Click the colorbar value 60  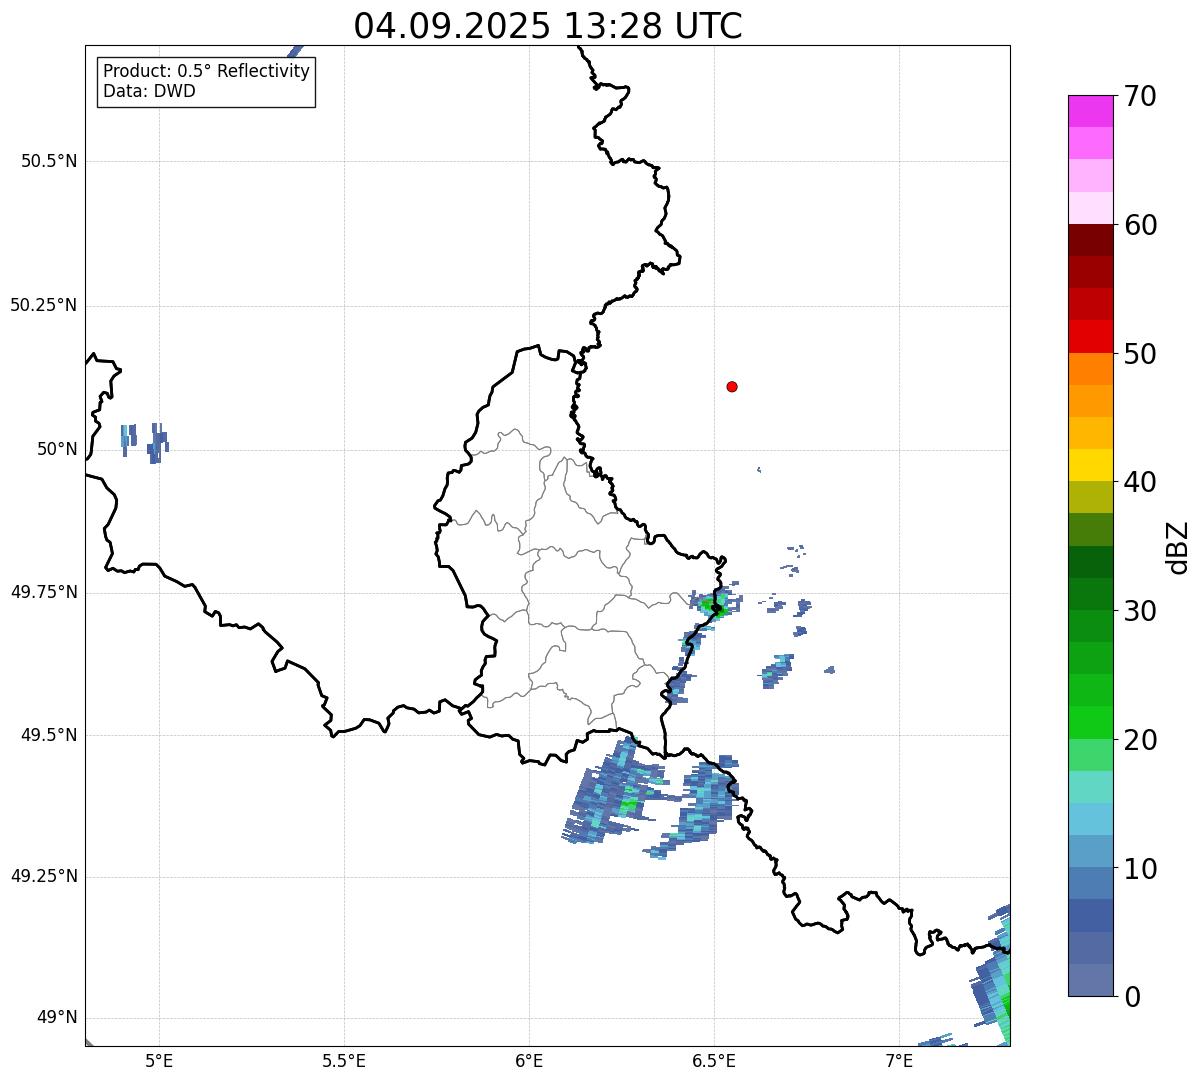[1141, 225]
